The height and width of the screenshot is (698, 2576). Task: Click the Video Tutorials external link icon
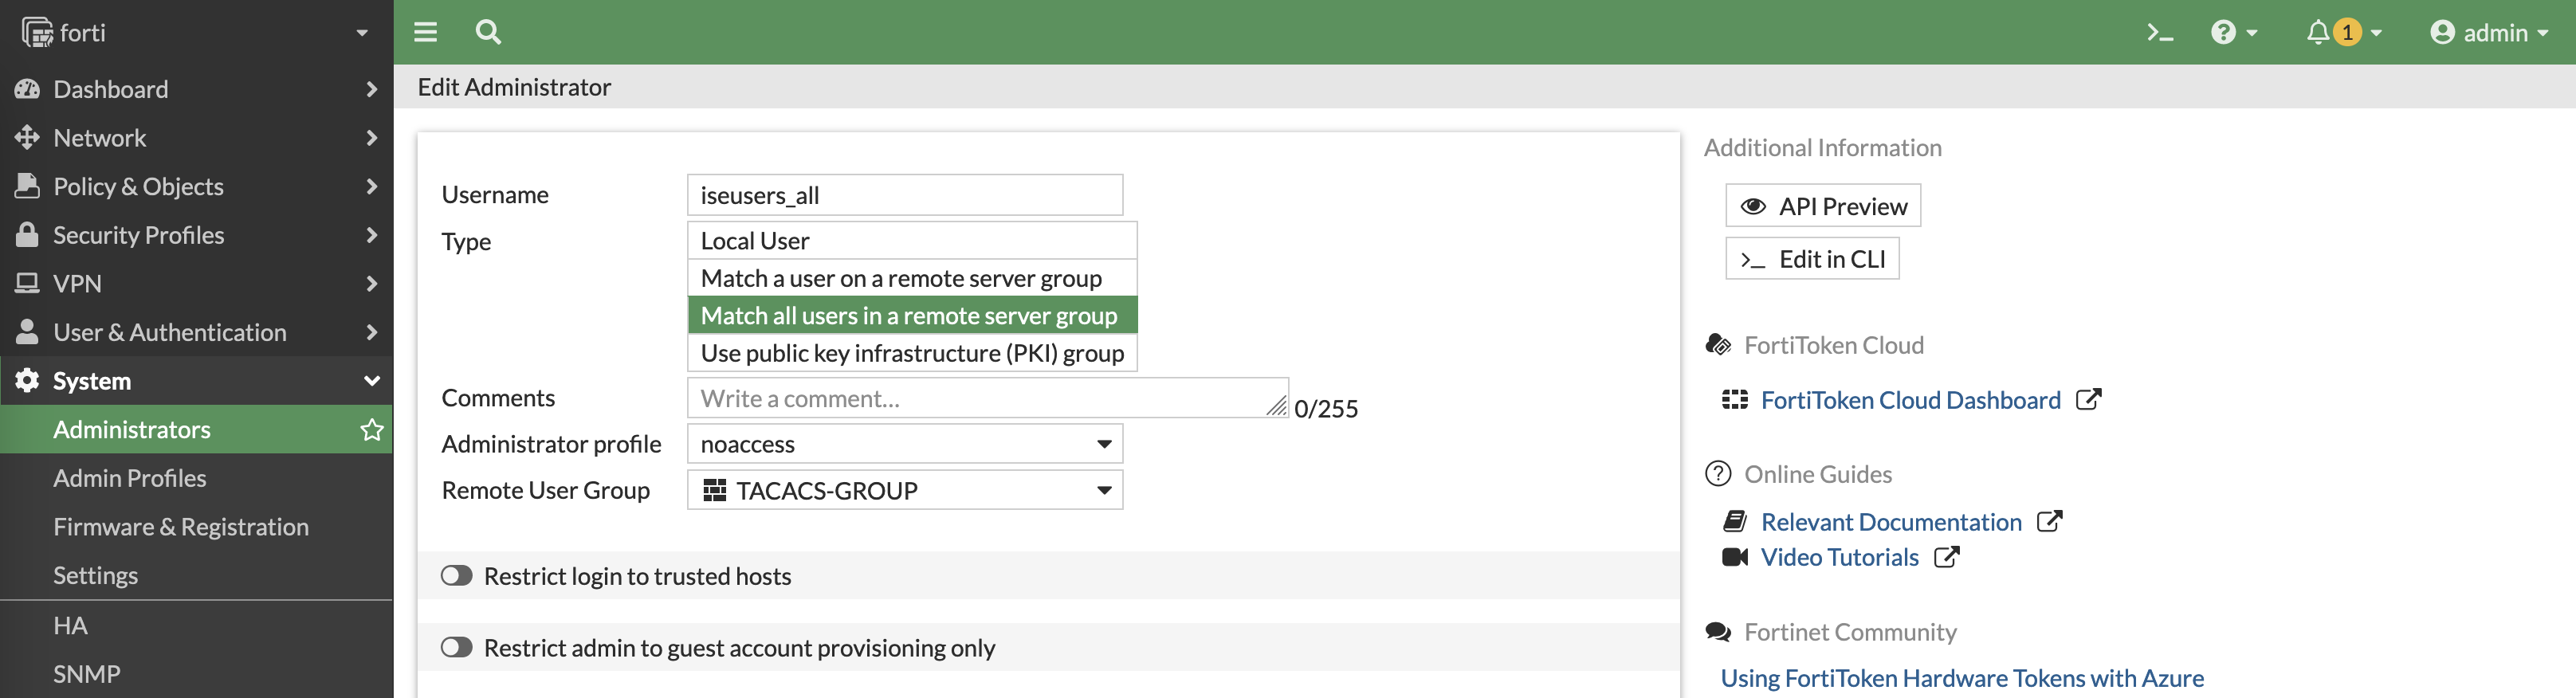(x=1946, y=557)
